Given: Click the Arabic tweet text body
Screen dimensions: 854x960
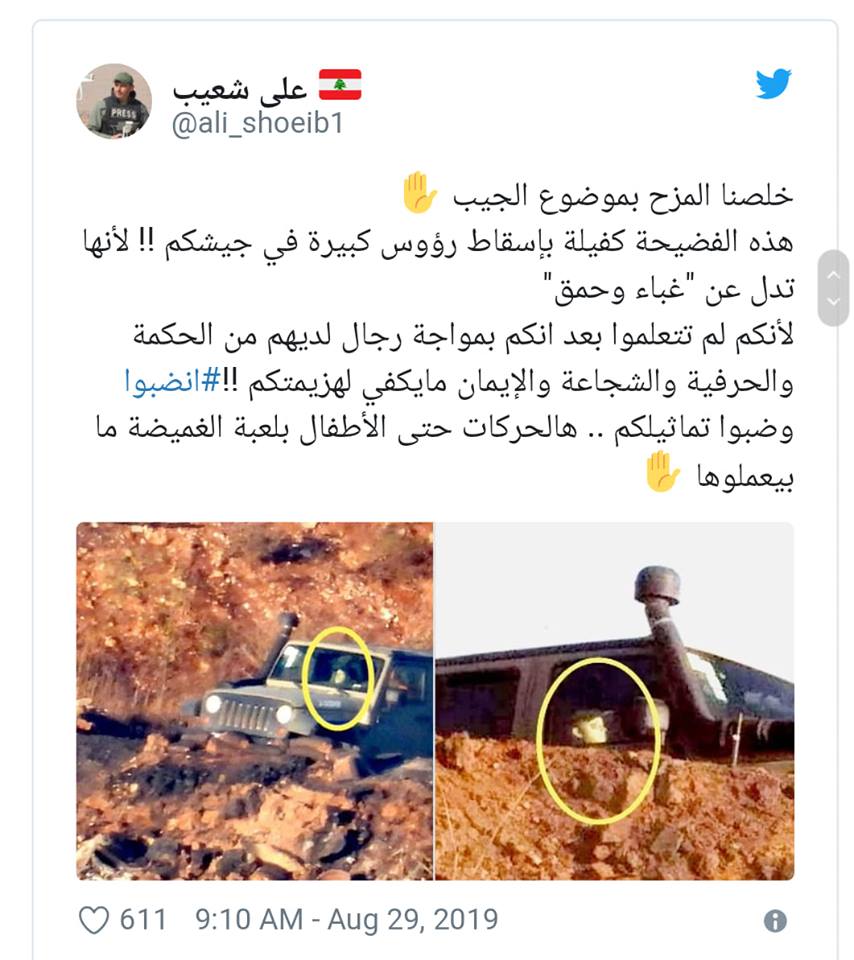Looking at the screenshot, I should (x=438, y=335).
